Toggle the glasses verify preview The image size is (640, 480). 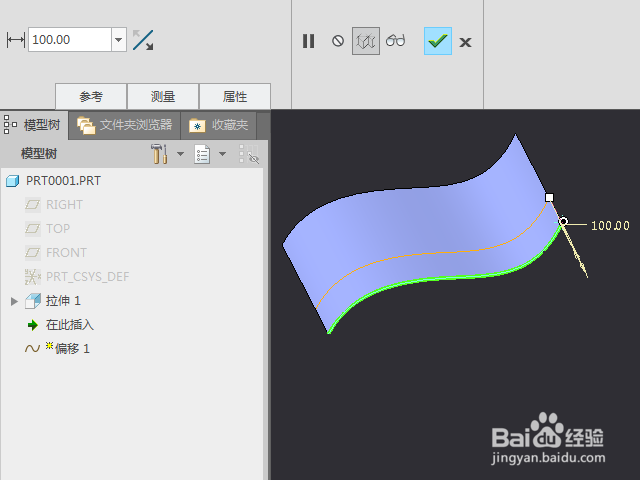395,40
